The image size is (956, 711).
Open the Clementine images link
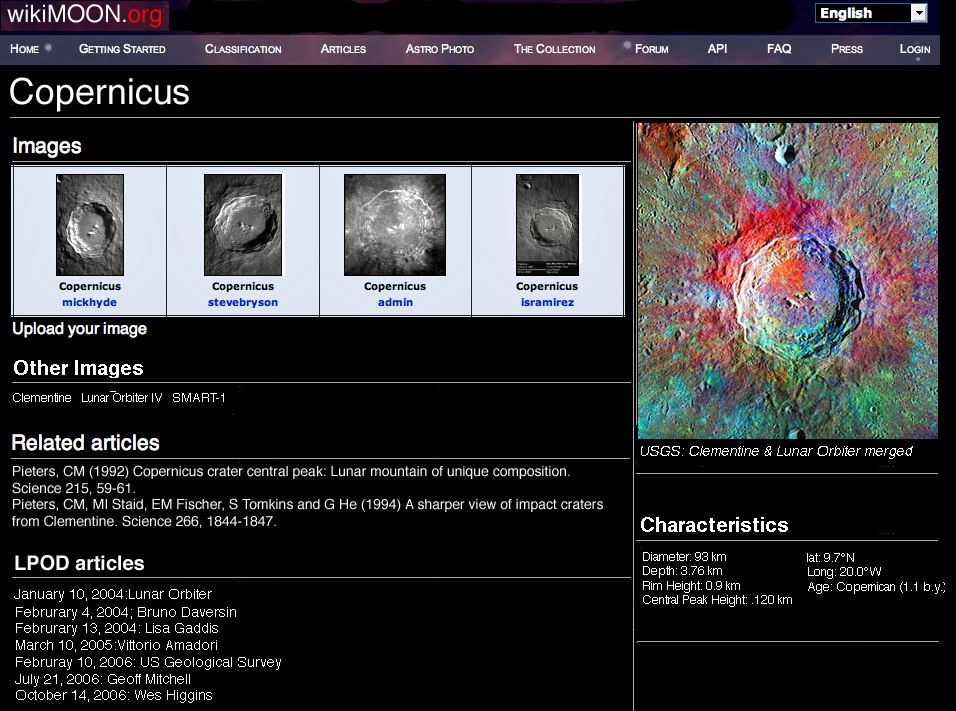(x=42, y=398)
